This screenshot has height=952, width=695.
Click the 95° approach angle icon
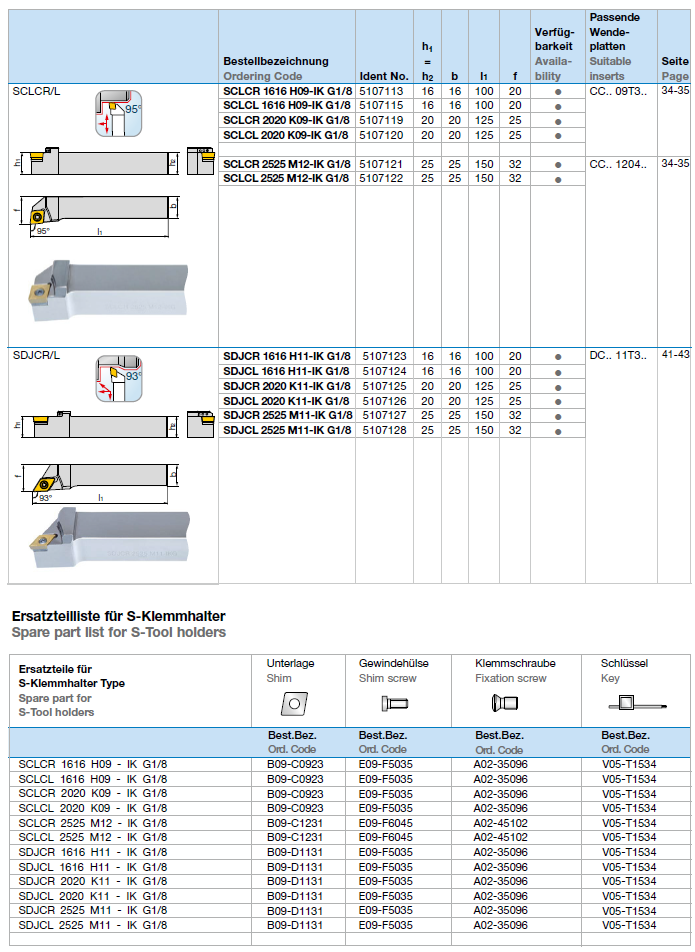(118, 113)
